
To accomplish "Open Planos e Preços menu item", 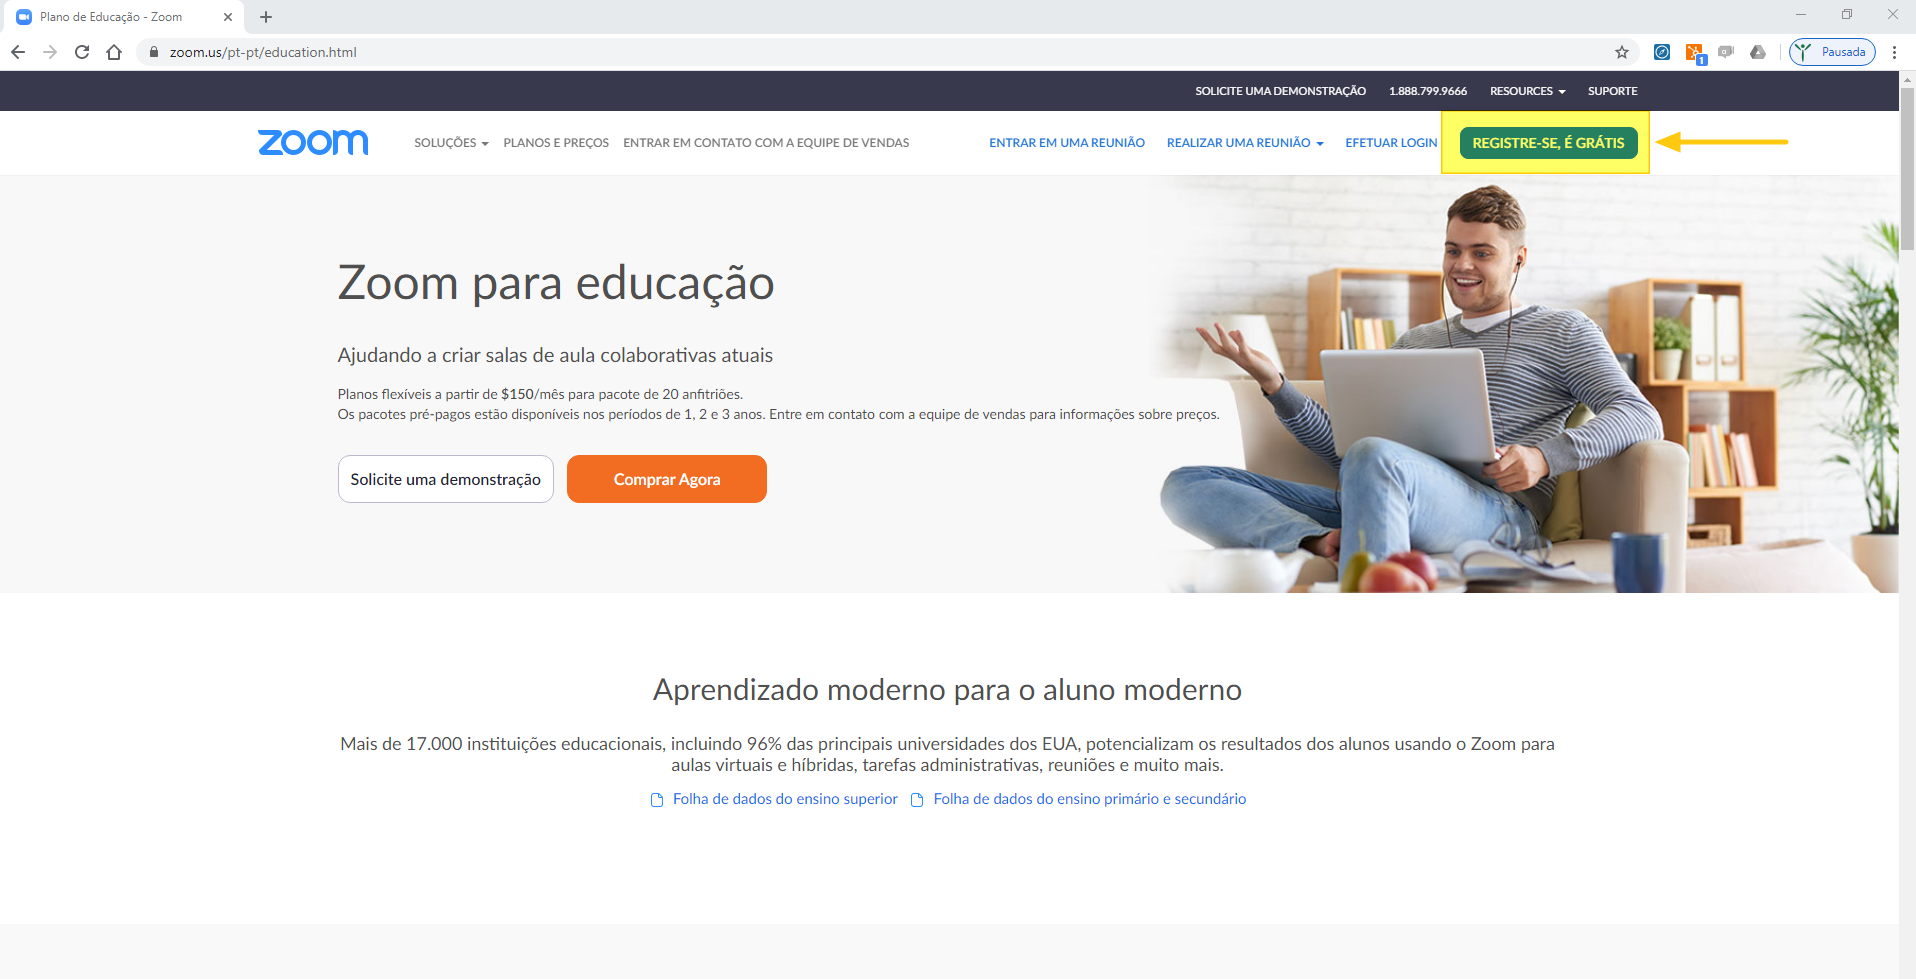I will point(556,143).
